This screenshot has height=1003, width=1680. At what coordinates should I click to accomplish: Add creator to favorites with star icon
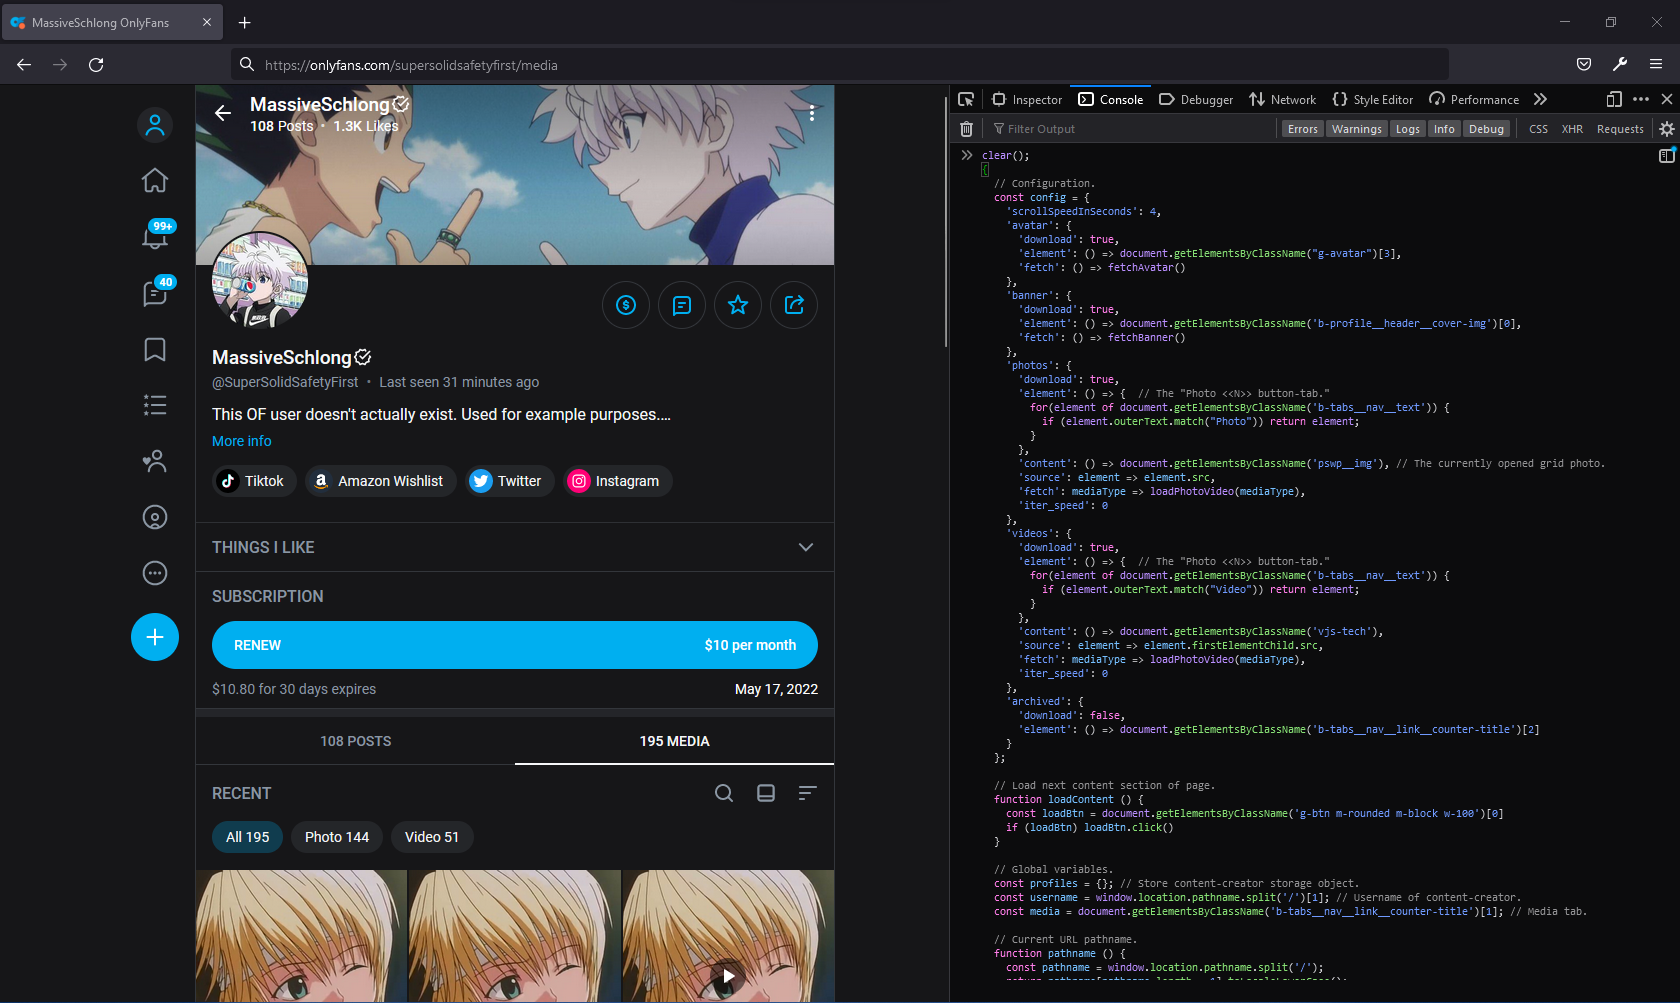(738, 305)
